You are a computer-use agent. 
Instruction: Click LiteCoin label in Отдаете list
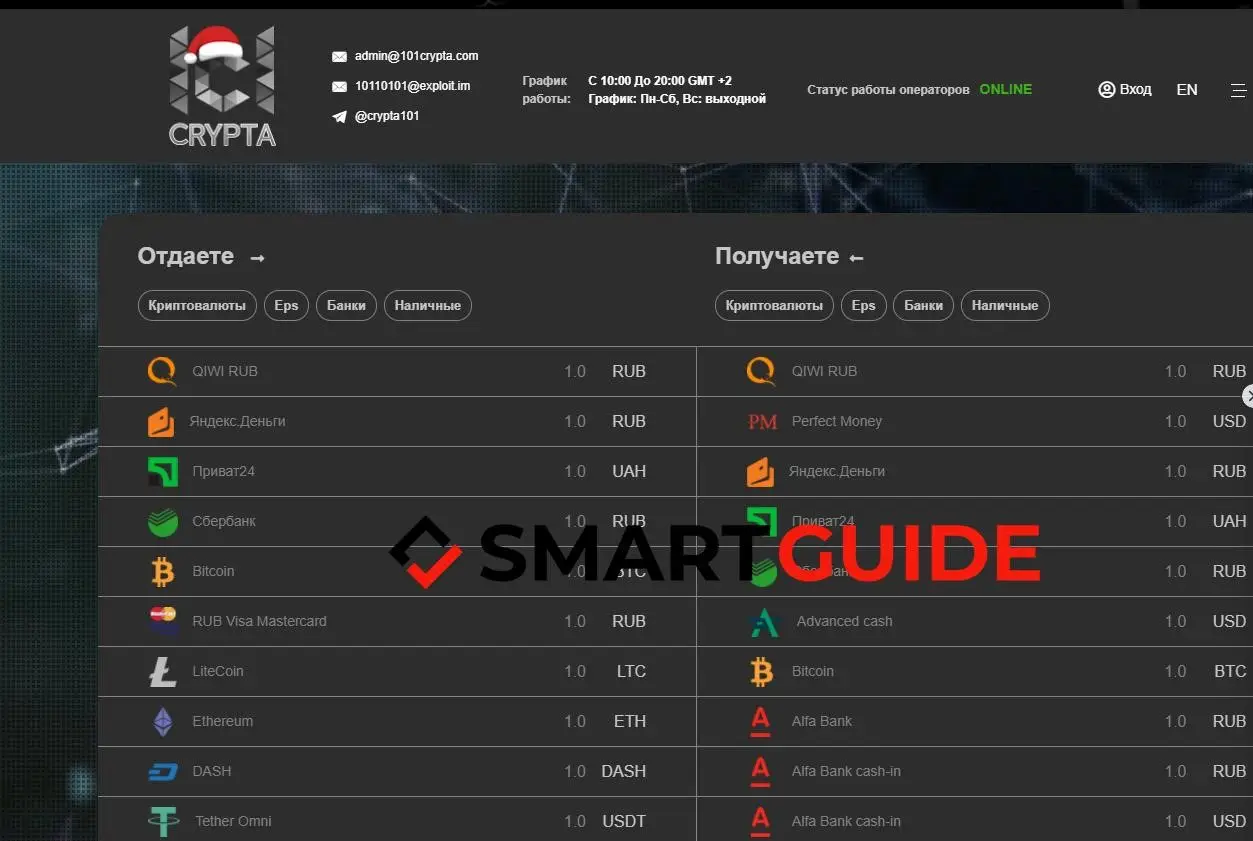[x=218, y=671]
